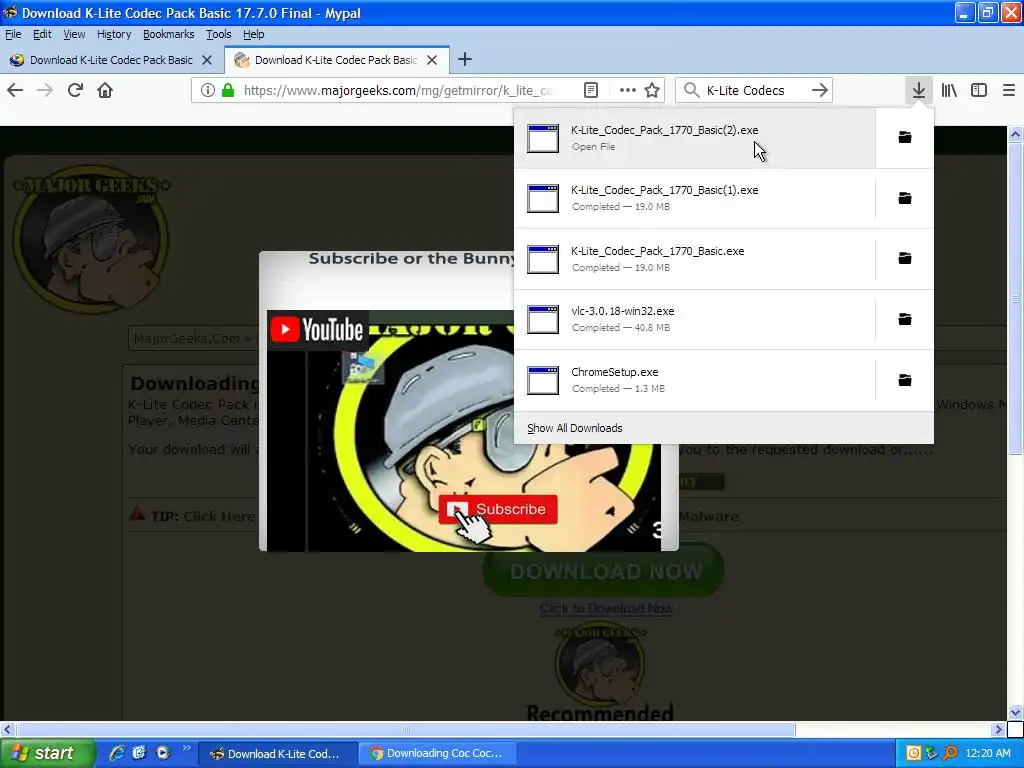Viewport: 1024px width, 768px height.
Task: Open the Help menu
Action: tap(253, 34)
